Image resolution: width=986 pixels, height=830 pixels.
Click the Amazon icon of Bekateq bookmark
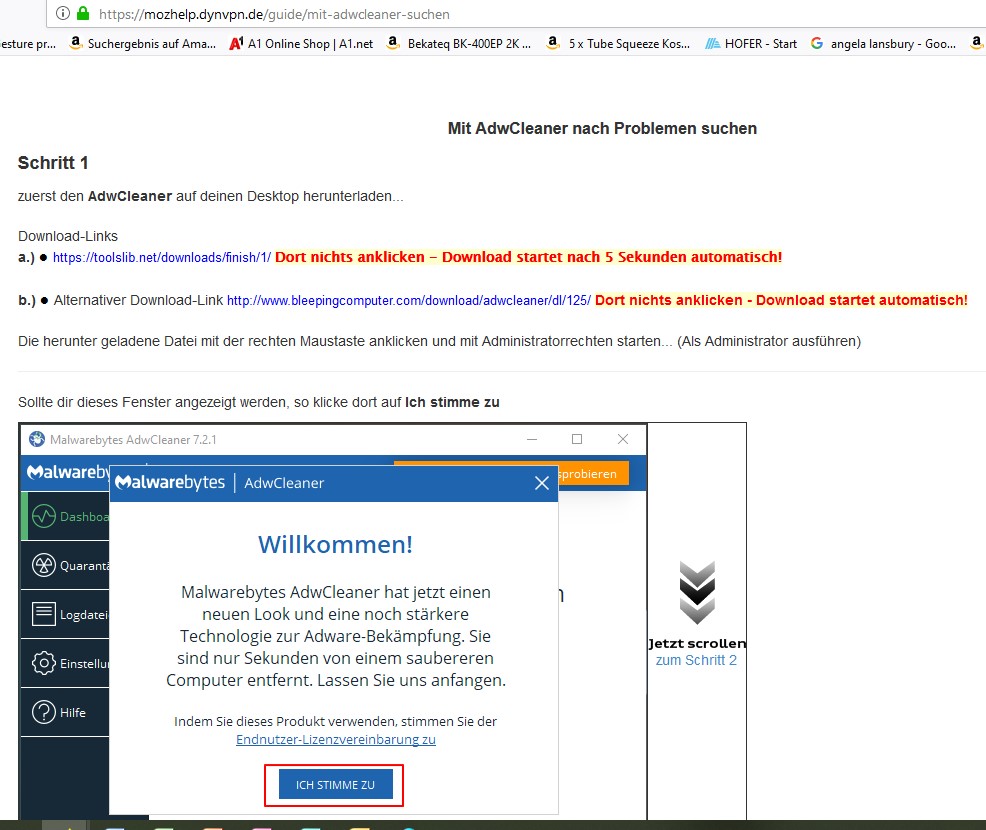tap(393, 43)
